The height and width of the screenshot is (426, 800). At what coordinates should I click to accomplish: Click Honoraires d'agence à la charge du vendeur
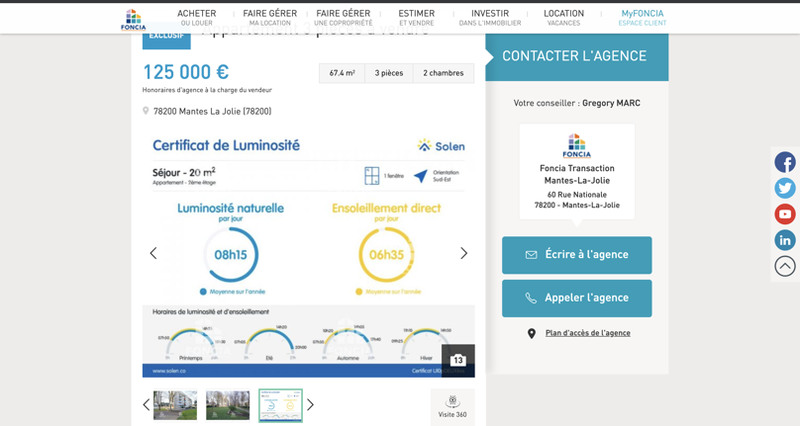coord(207,90)
